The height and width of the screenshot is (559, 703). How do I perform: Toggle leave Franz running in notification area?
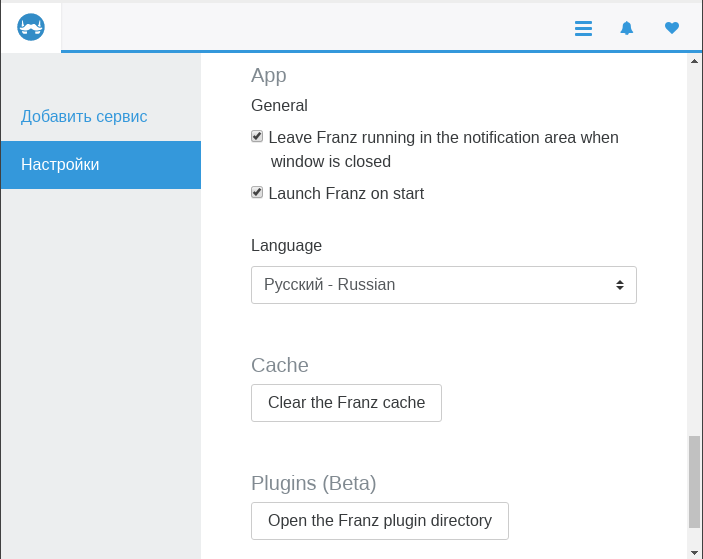tap(257, 136)
